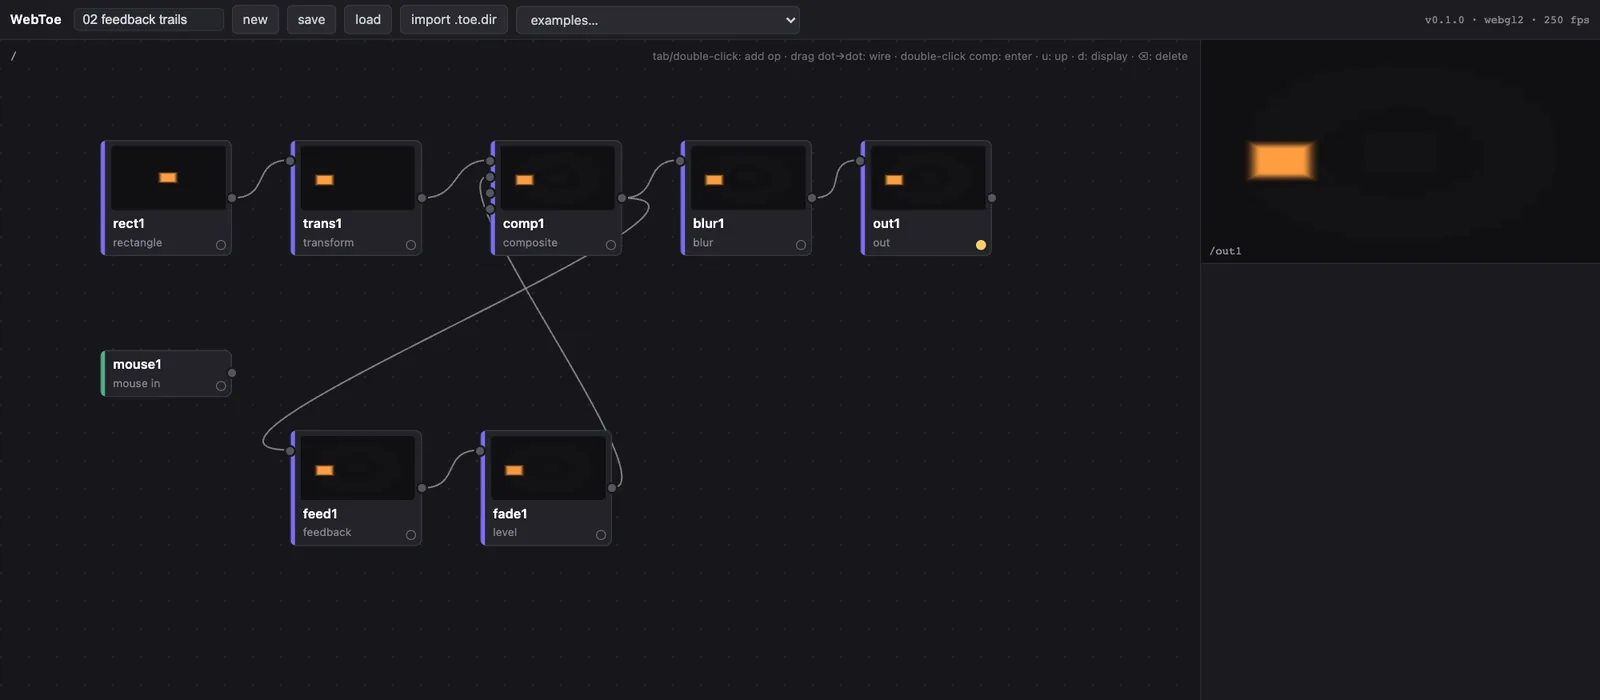Click comp1 top input connector dot
The width and height of the screenshot is (1600, 700).
click(x=490, y=161)
